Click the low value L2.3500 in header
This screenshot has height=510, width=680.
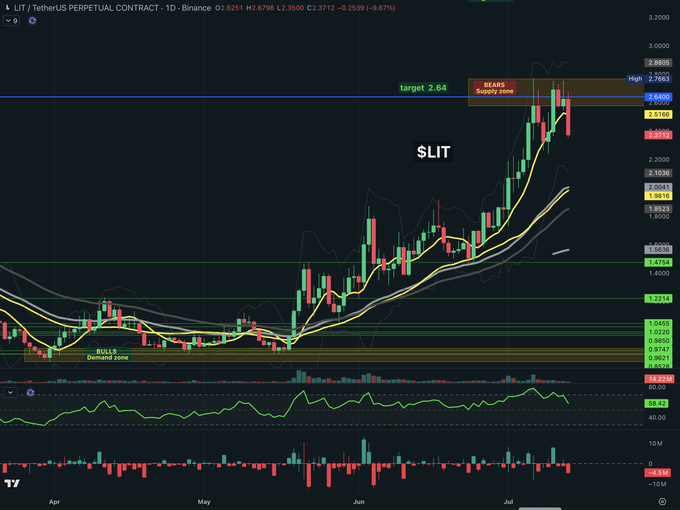(291, 8)
